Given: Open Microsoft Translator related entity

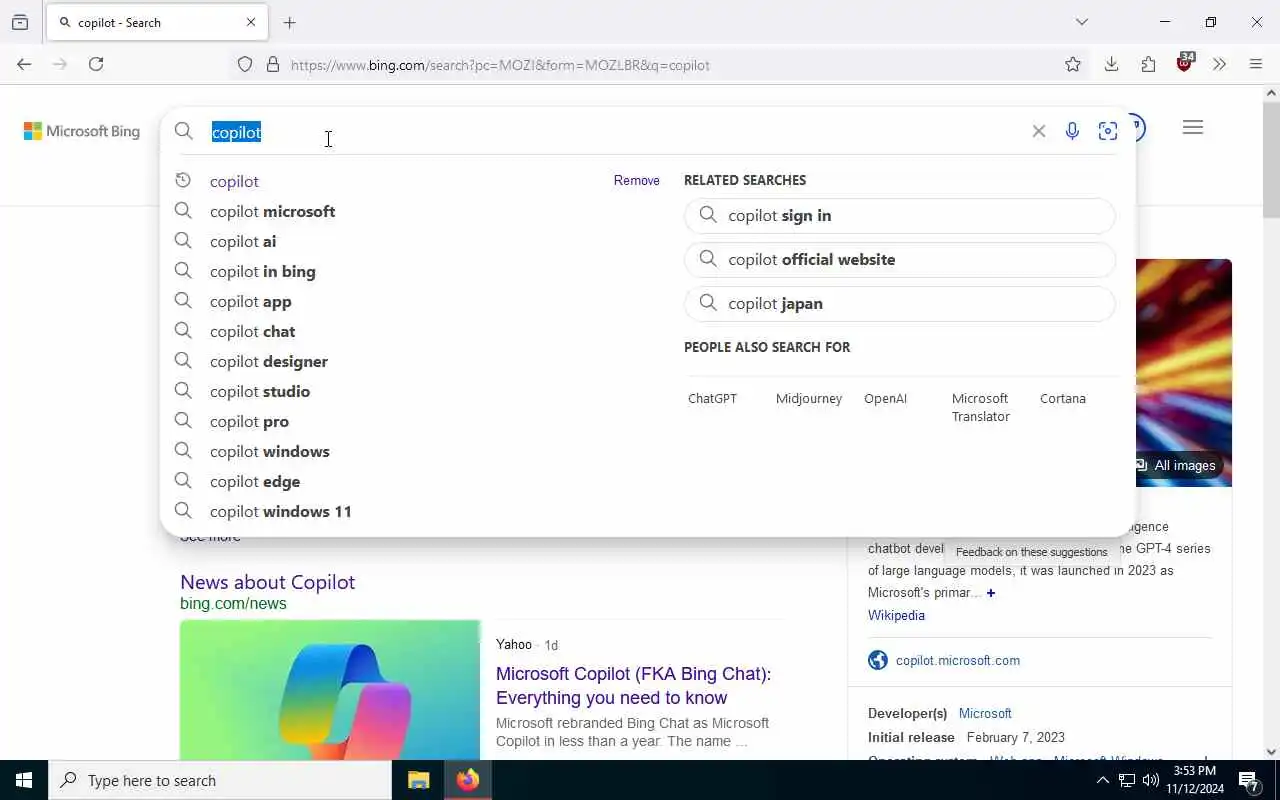Looking at the screenshot, I should coord(980,407).
